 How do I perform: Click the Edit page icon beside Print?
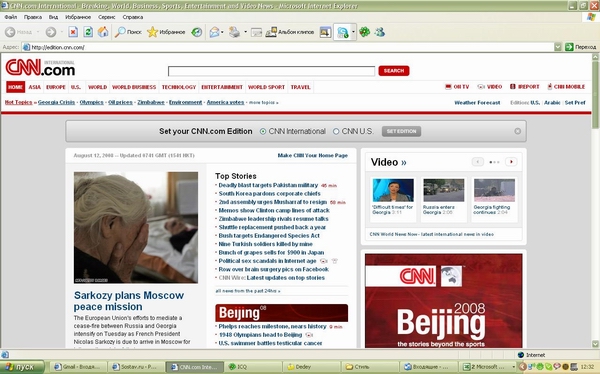click(x=256, y=33)
